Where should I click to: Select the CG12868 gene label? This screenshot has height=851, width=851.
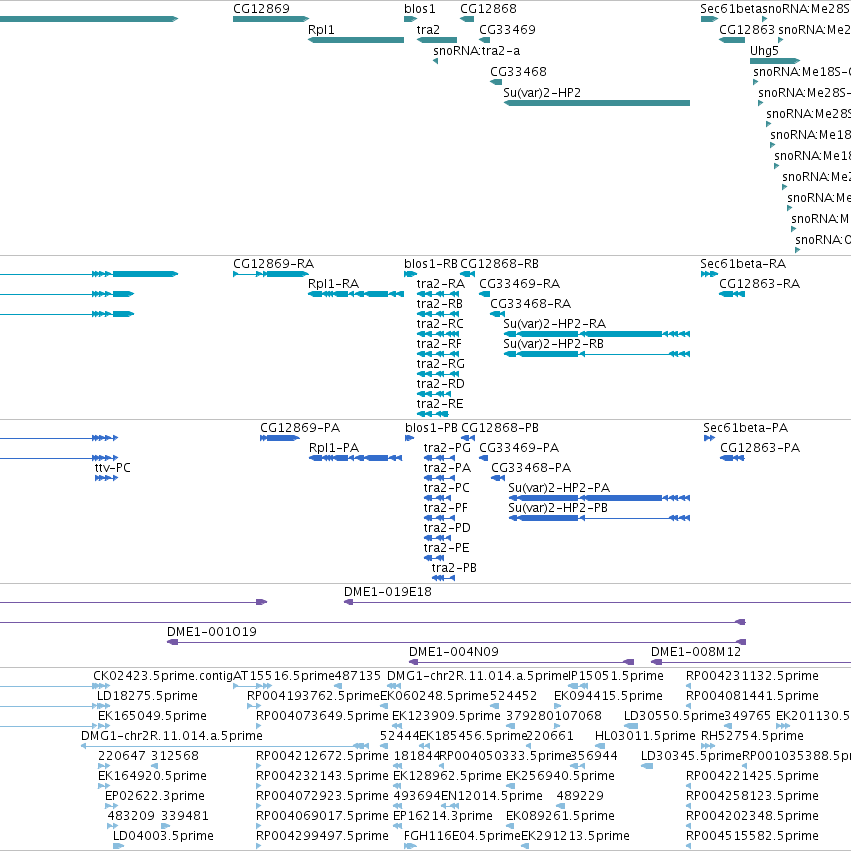[488, 9]
